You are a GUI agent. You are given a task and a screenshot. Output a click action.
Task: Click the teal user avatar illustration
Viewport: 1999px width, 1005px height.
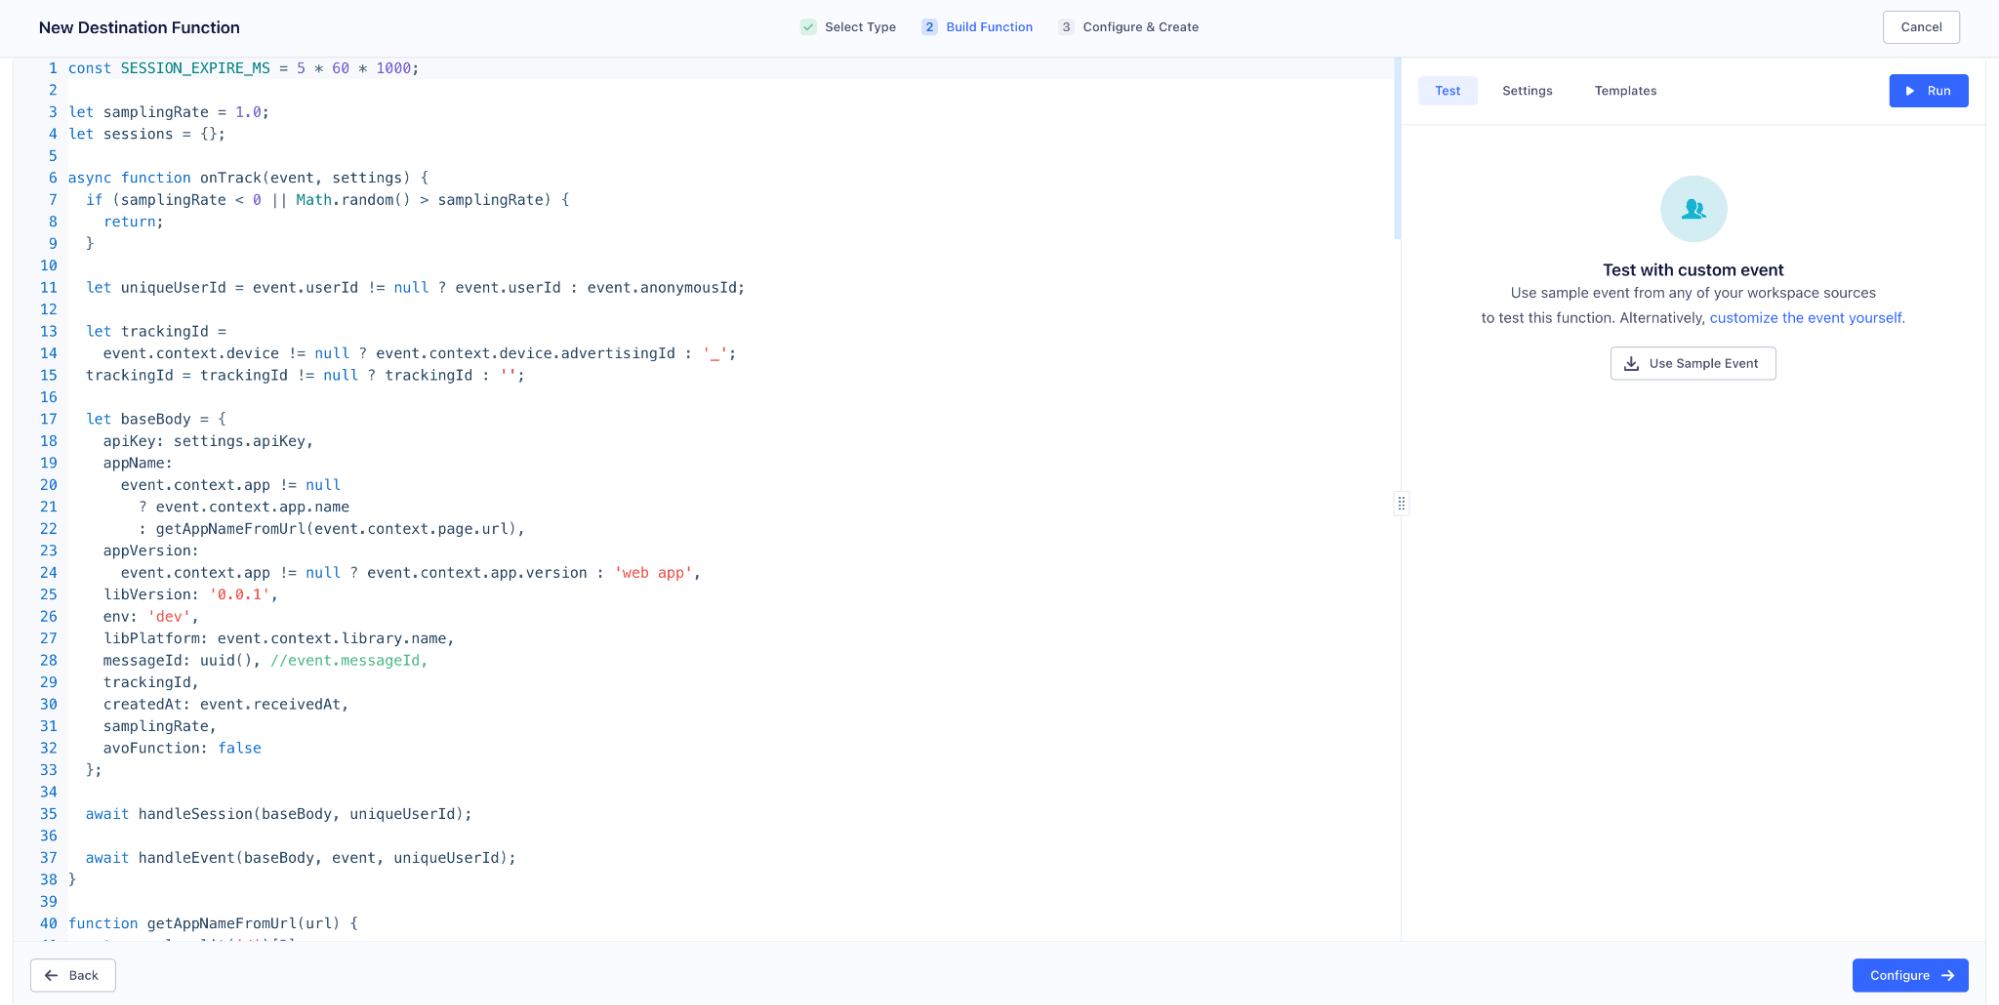(x=1693, y=209)
